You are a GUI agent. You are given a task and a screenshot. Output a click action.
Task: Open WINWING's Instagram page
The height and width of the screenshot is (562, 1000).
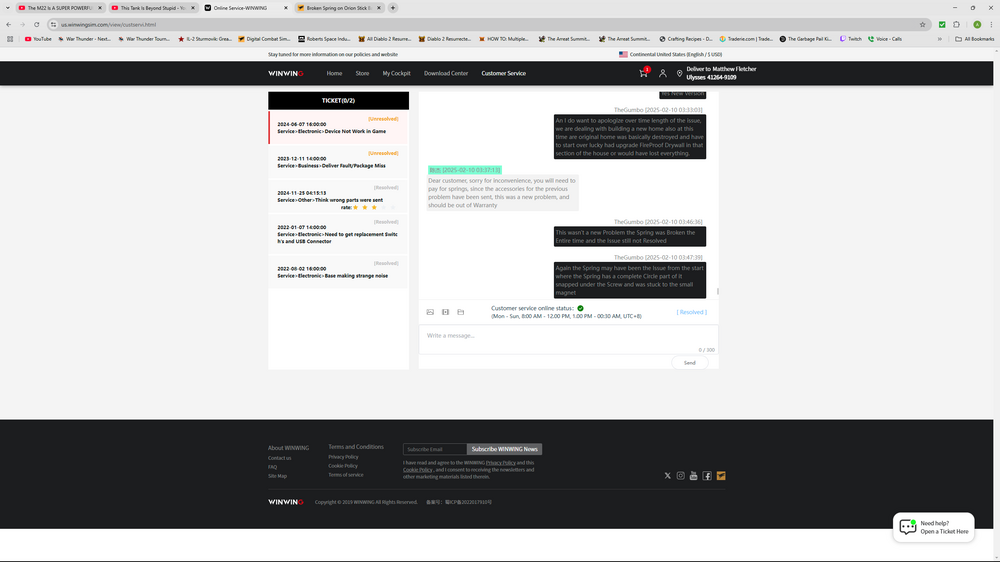[680, 476]
